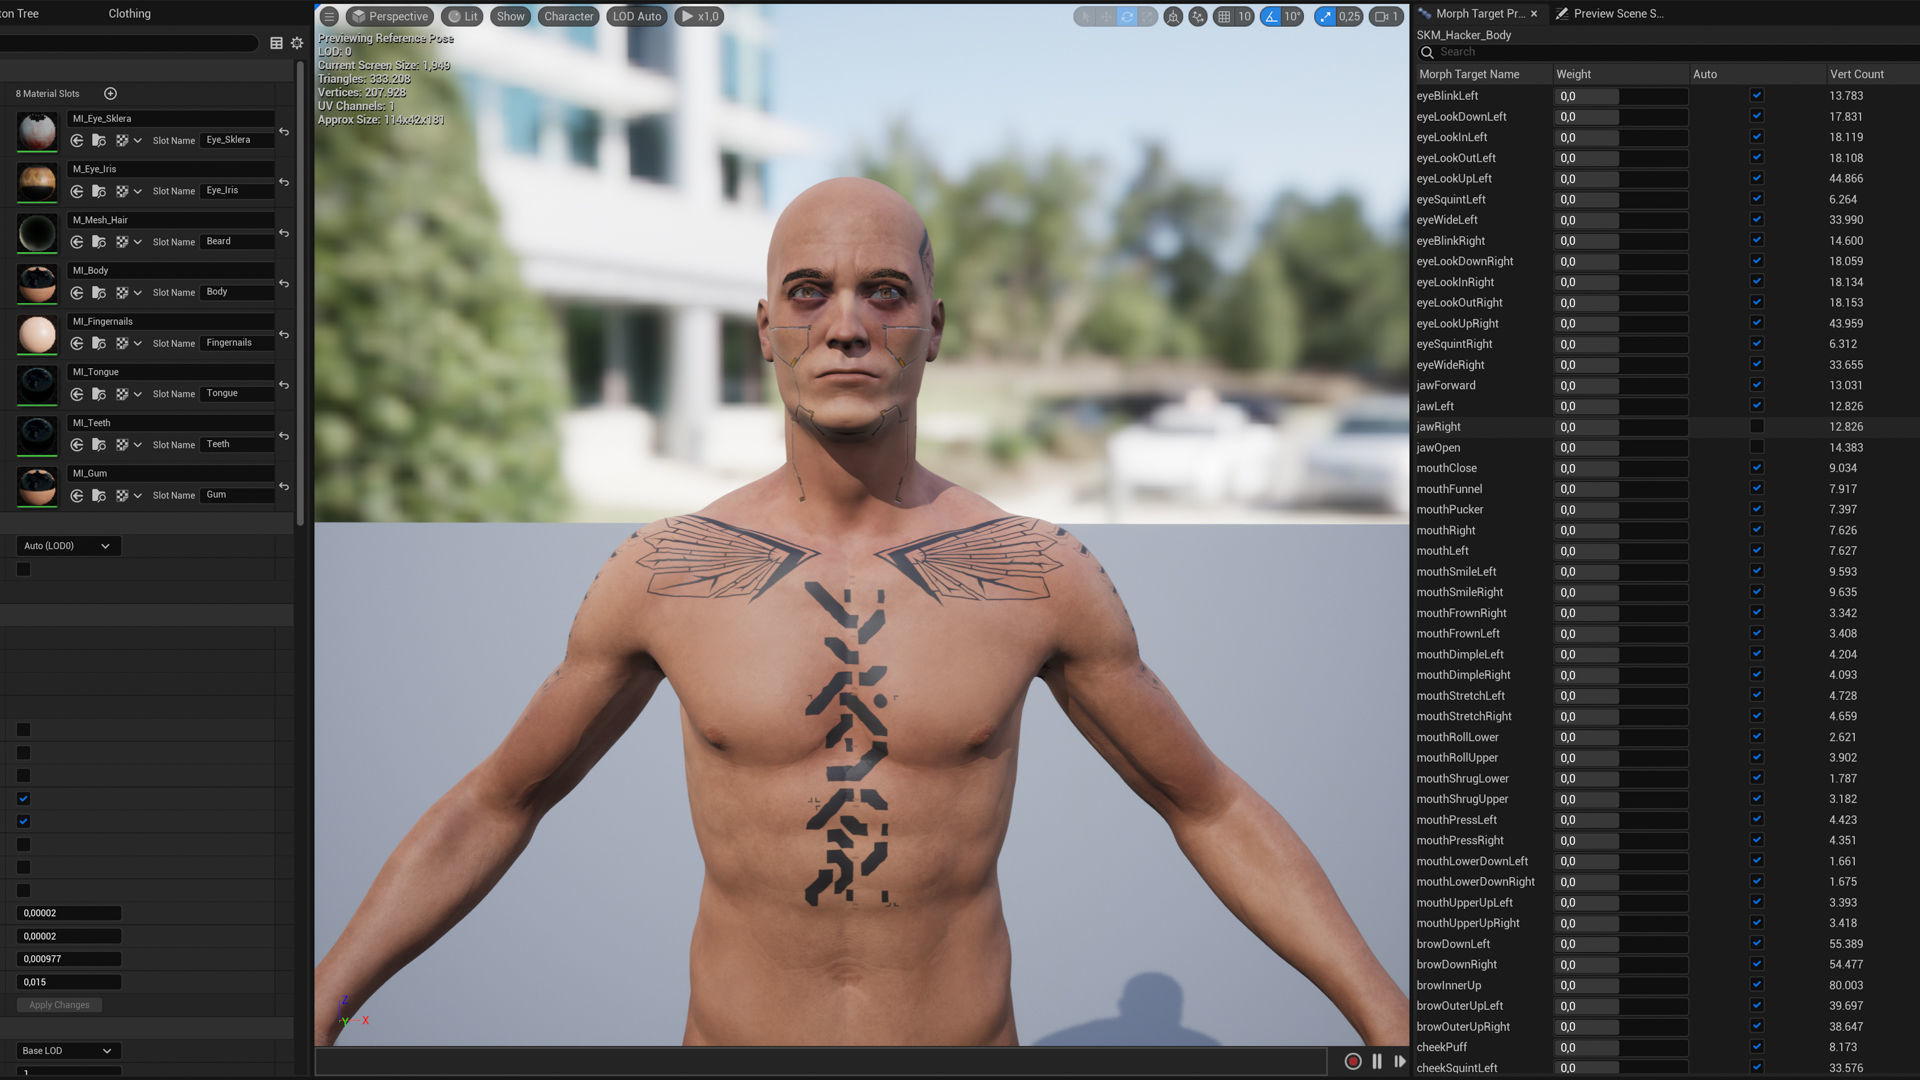Screen dimensions: 1920x1080
Task: Tick the checkbox below Auto (LOD0)
Action: click(24, 570)
